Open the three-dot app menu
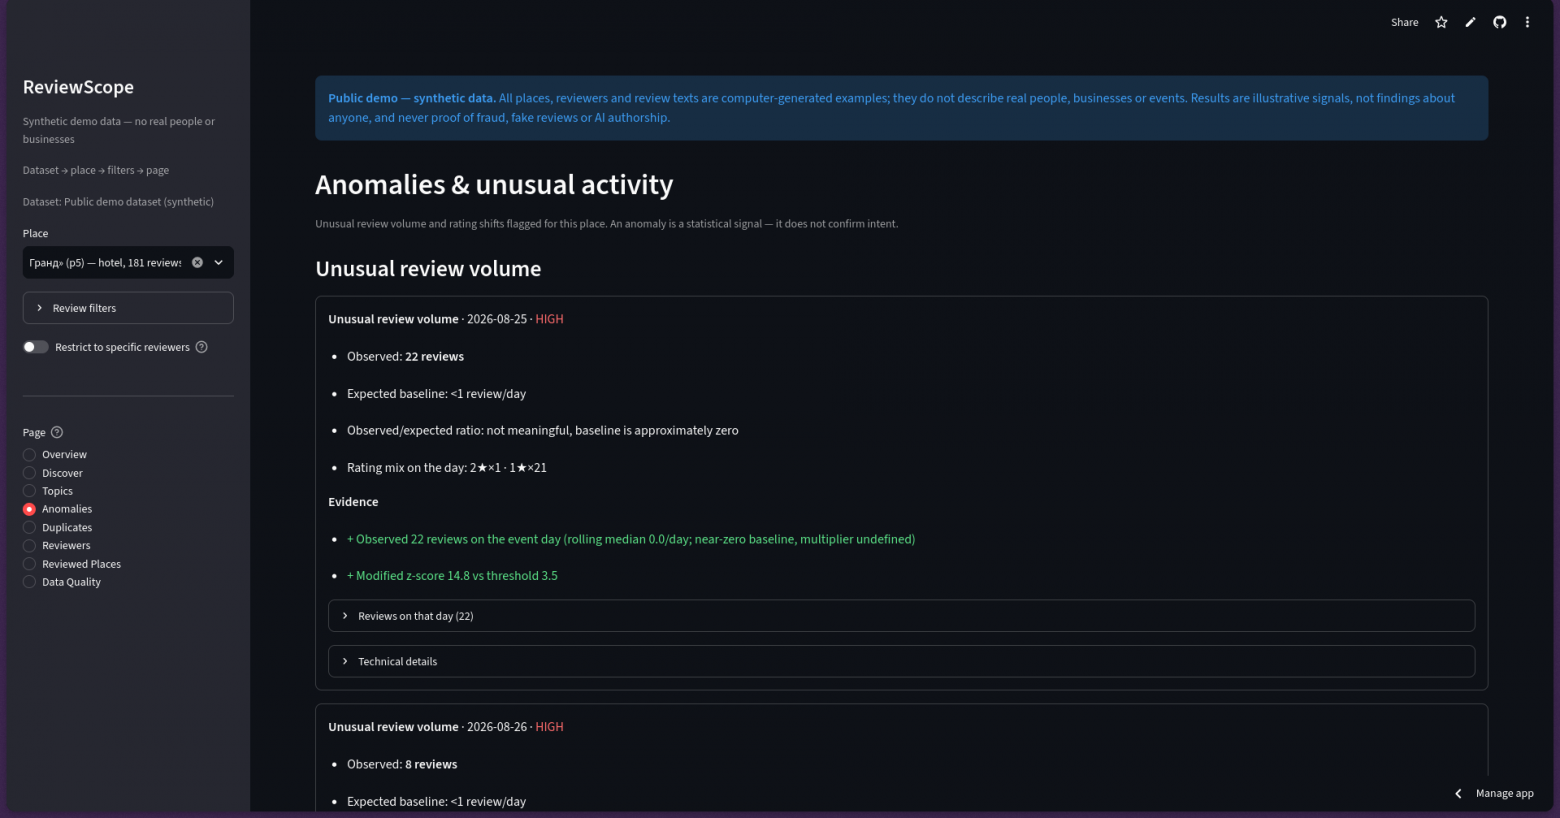The image size is (1560, 818). (x=1527, y=22)
